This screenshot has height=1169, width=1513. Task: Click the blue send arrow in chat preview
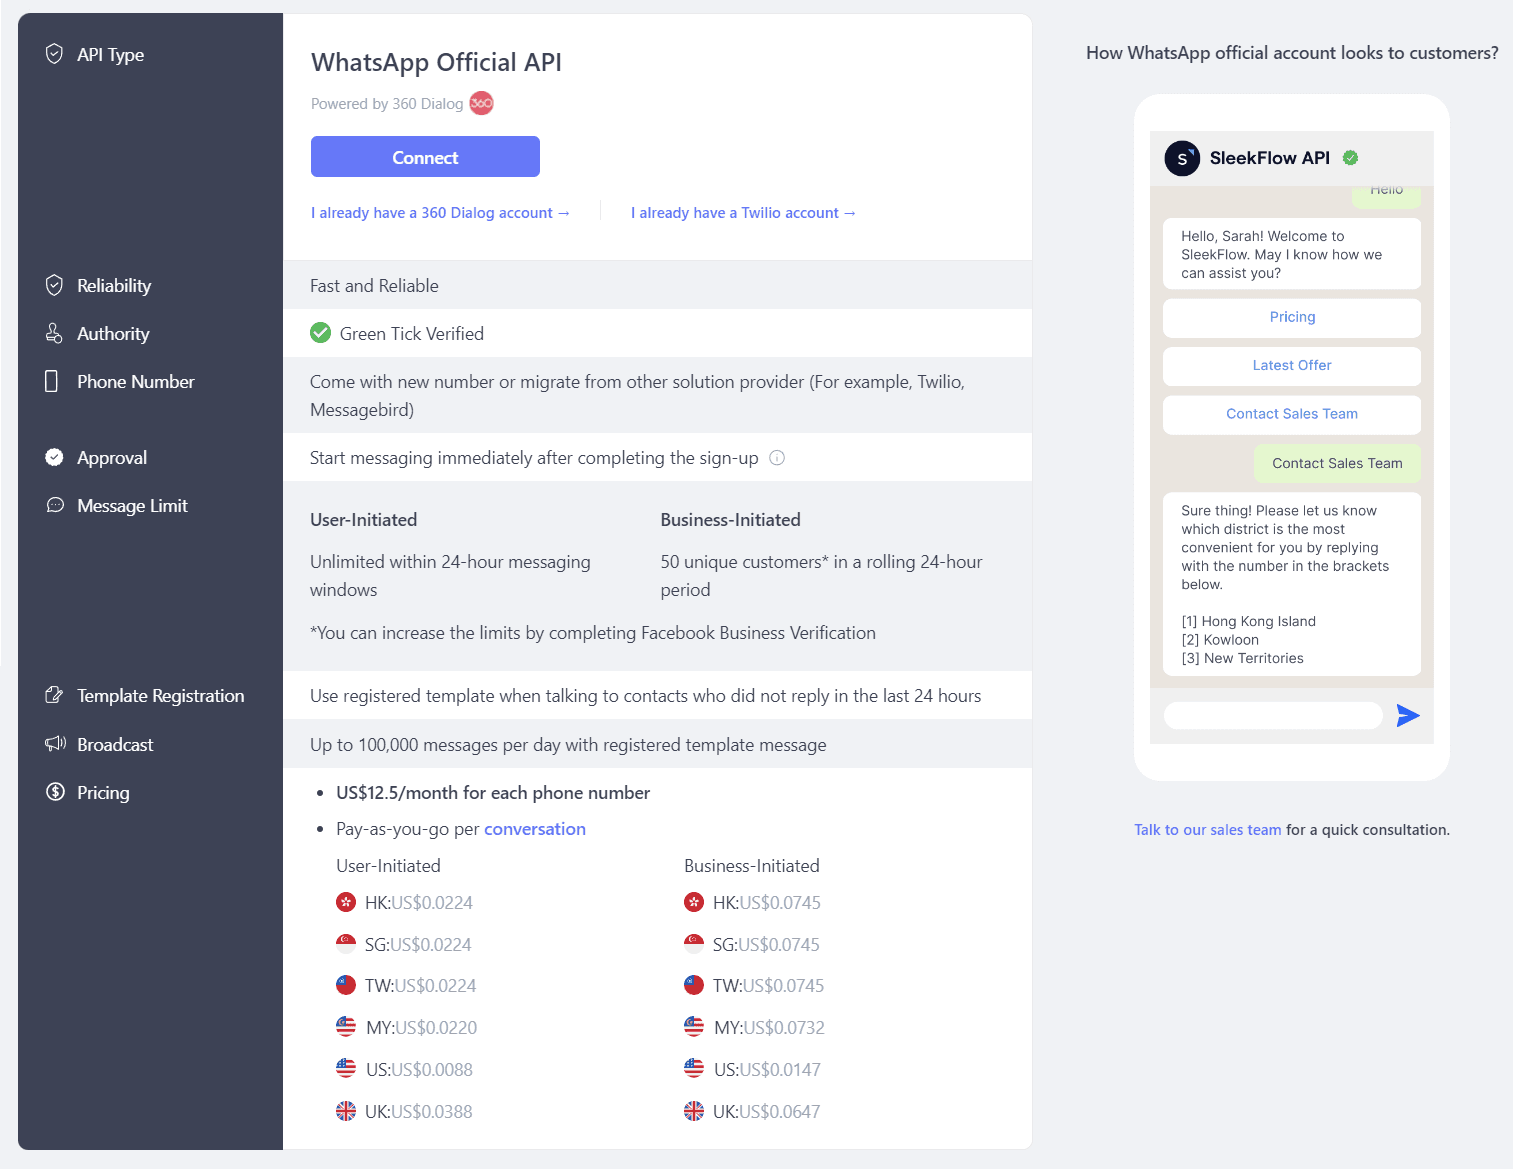click(x=1408, y=715)
